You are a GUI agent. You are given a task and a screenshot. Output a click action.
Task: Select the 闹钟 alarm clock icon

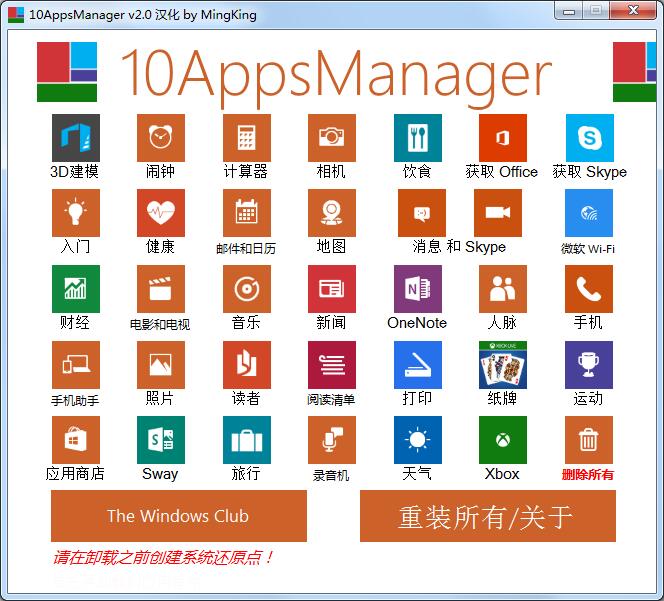tap(161, 138)
